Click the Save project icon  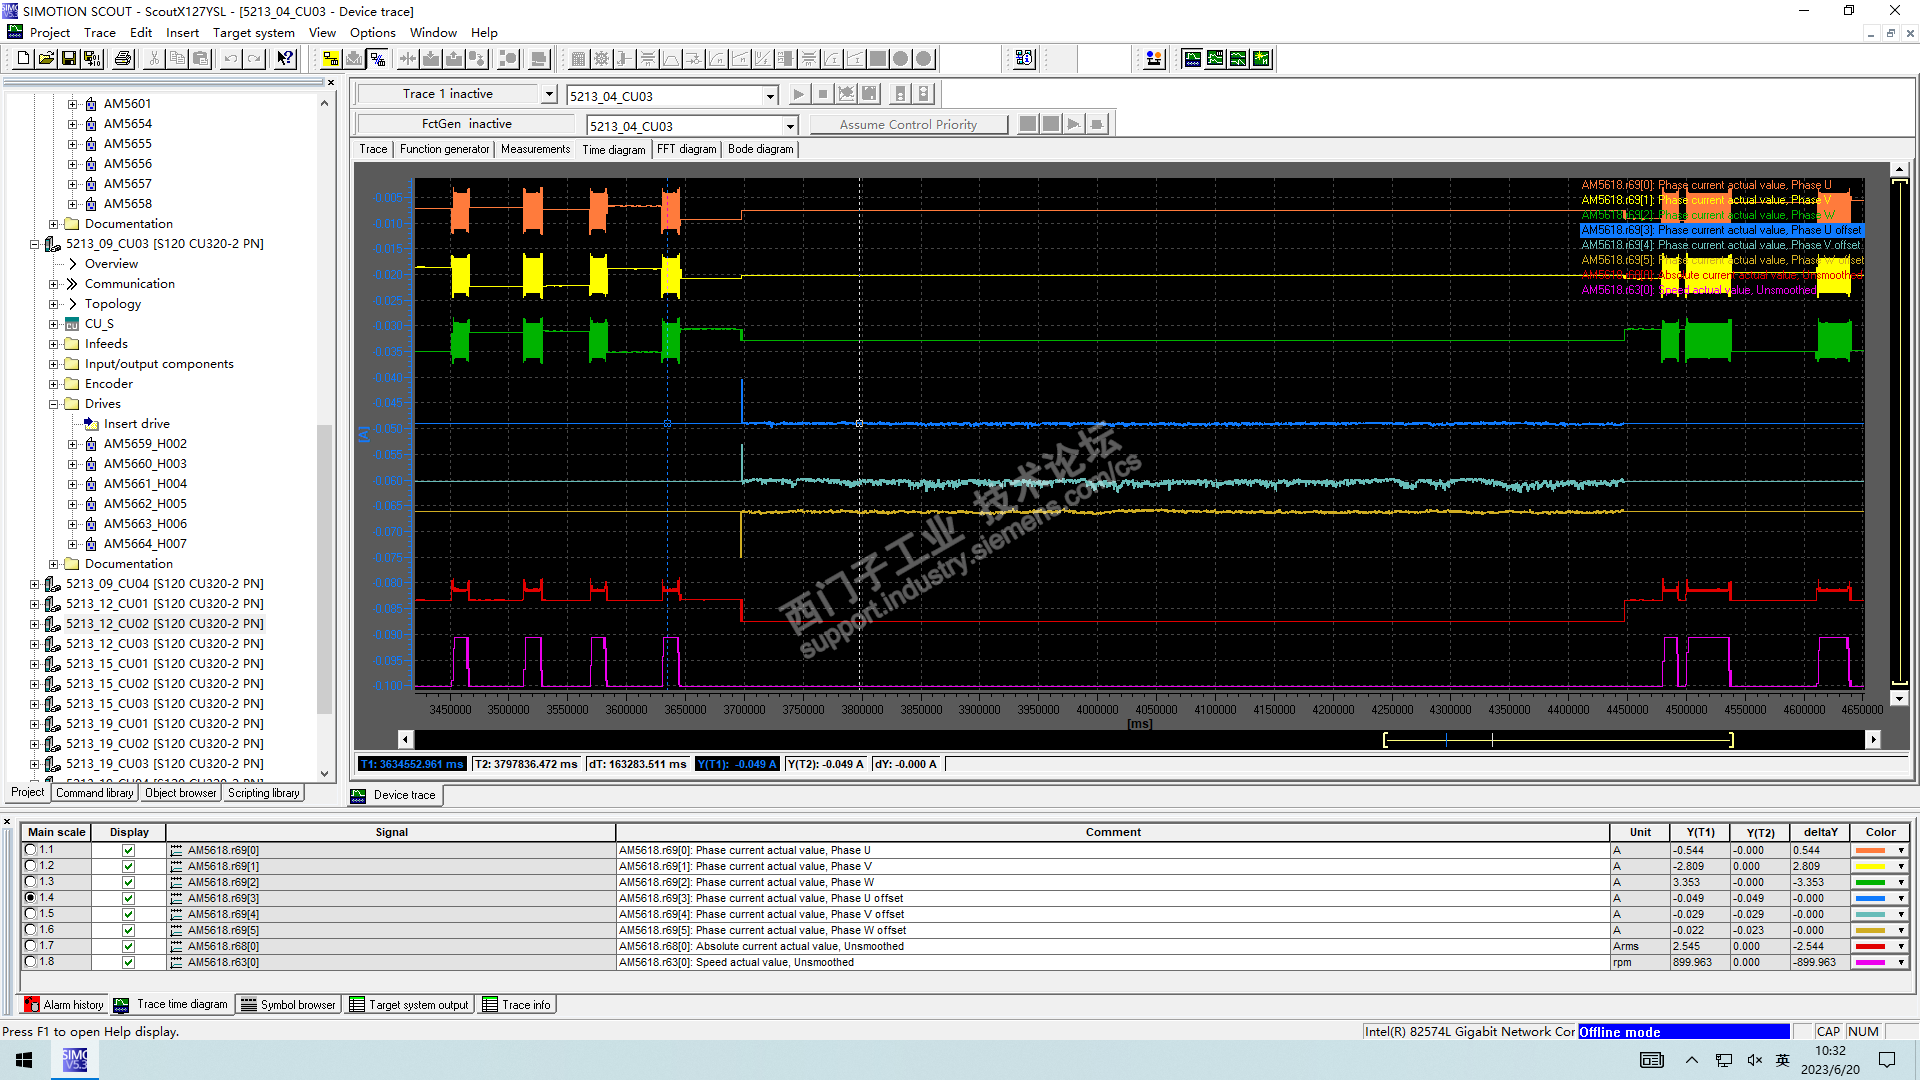(69, 59)
